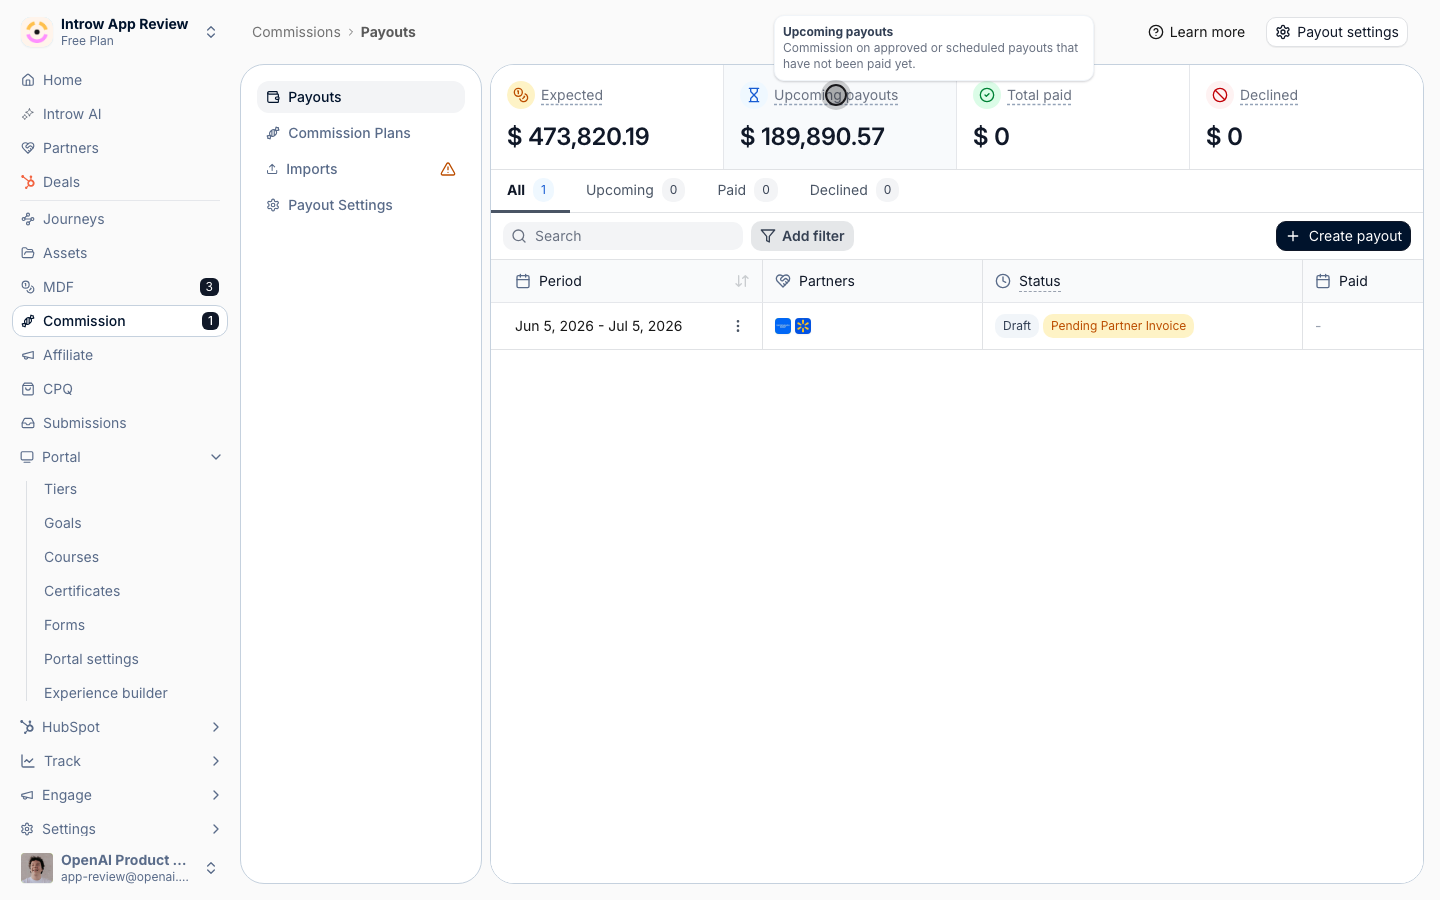Click the Declined red prohibited icon

point(1220,95)
